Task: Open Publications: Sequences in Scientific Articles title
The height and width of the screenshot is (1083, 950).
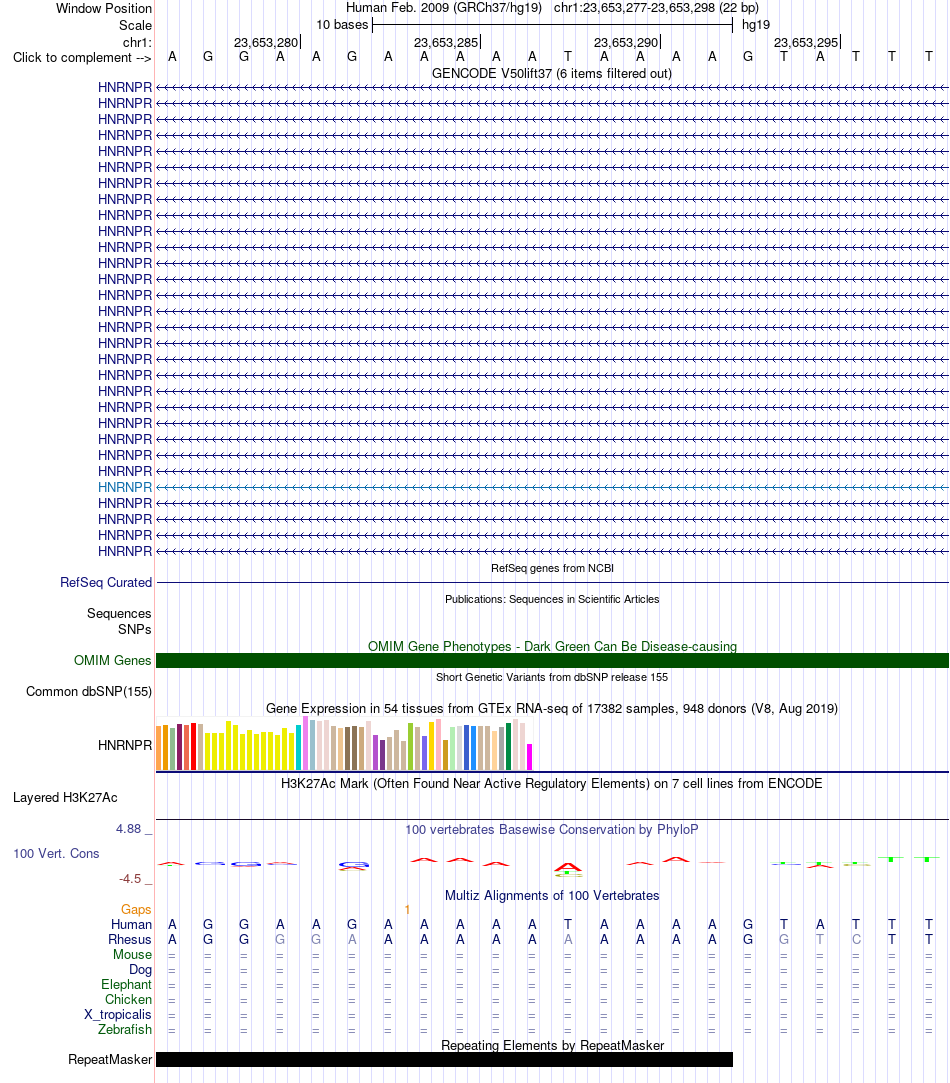Action: (552, 600)
